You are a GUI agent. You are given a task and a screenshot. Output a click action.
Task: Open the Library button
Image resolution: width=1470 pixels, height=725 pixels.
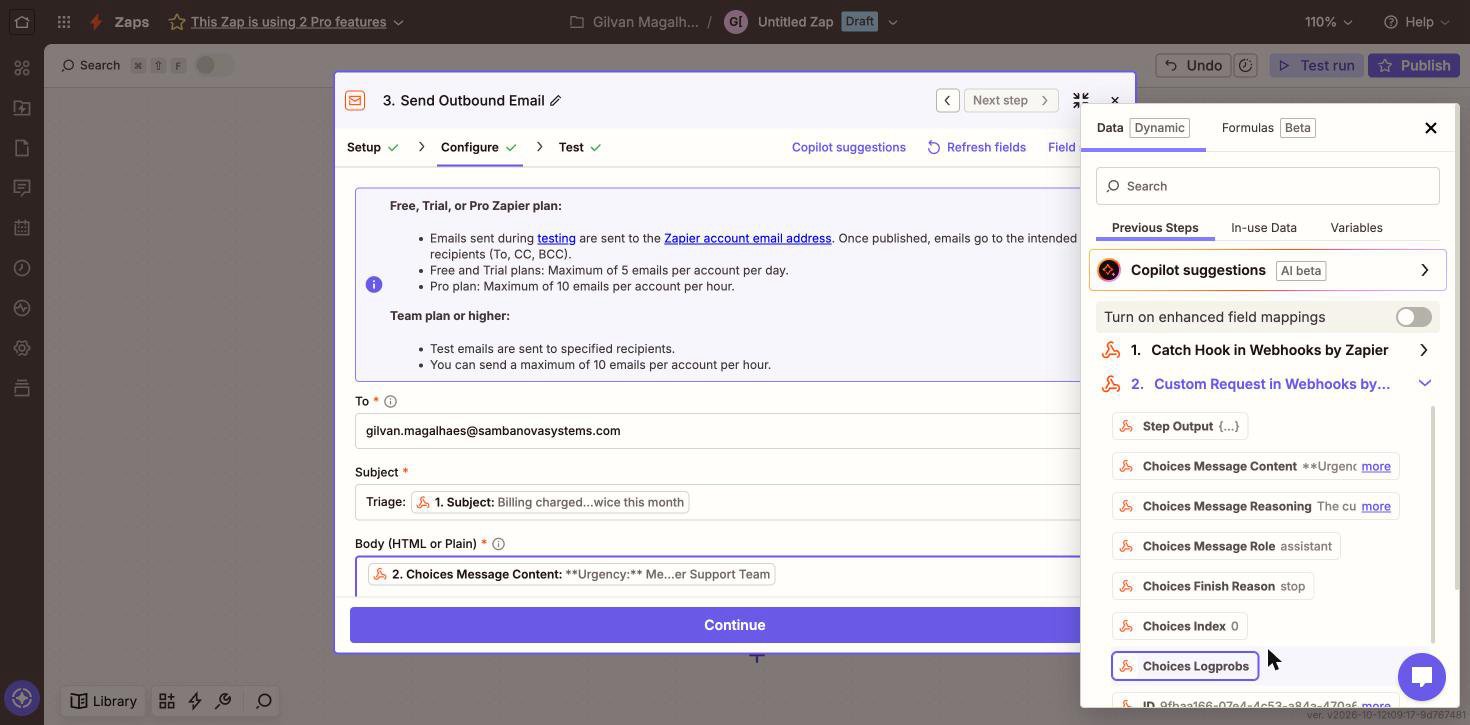click(x=103, y=701)
